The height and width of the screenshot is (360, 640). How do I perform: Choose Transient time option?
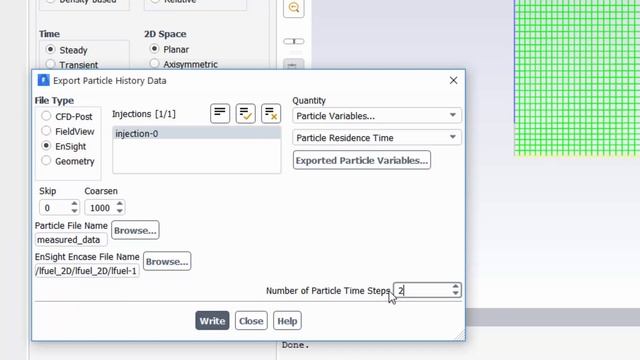[x=50, y=64]
